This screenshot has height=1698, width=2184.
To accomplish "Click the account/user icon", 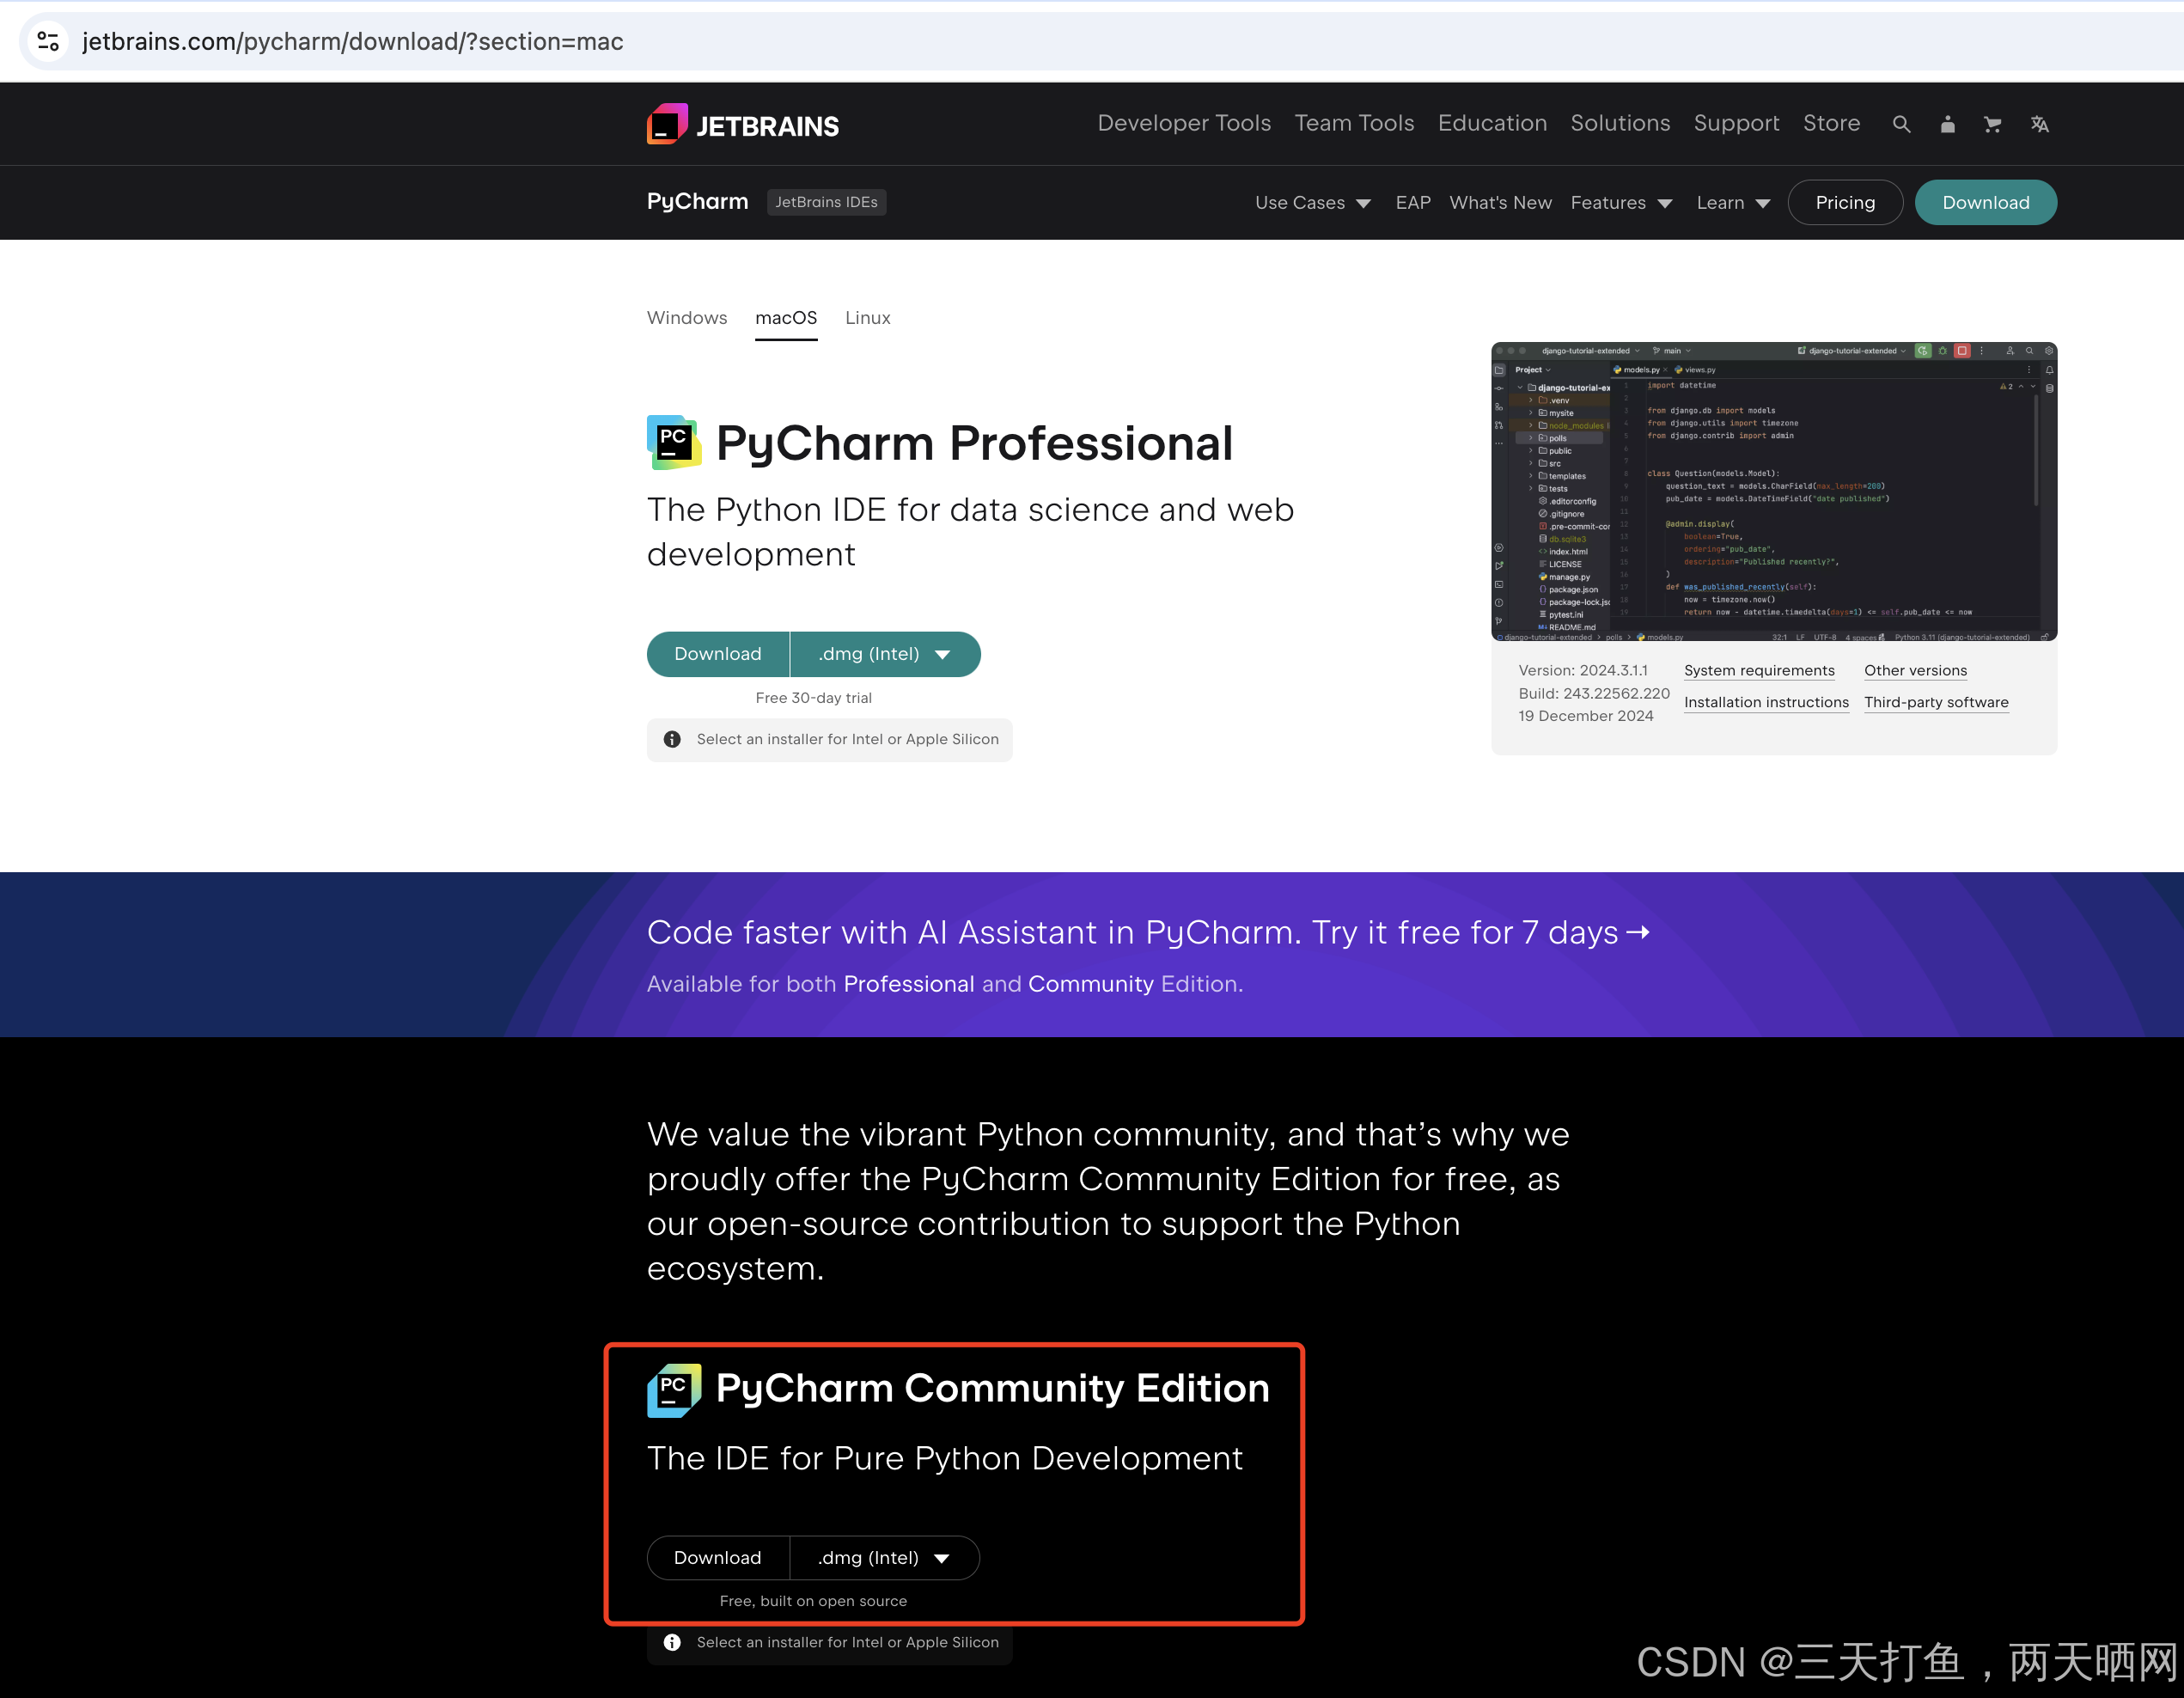I will 1947,122.
